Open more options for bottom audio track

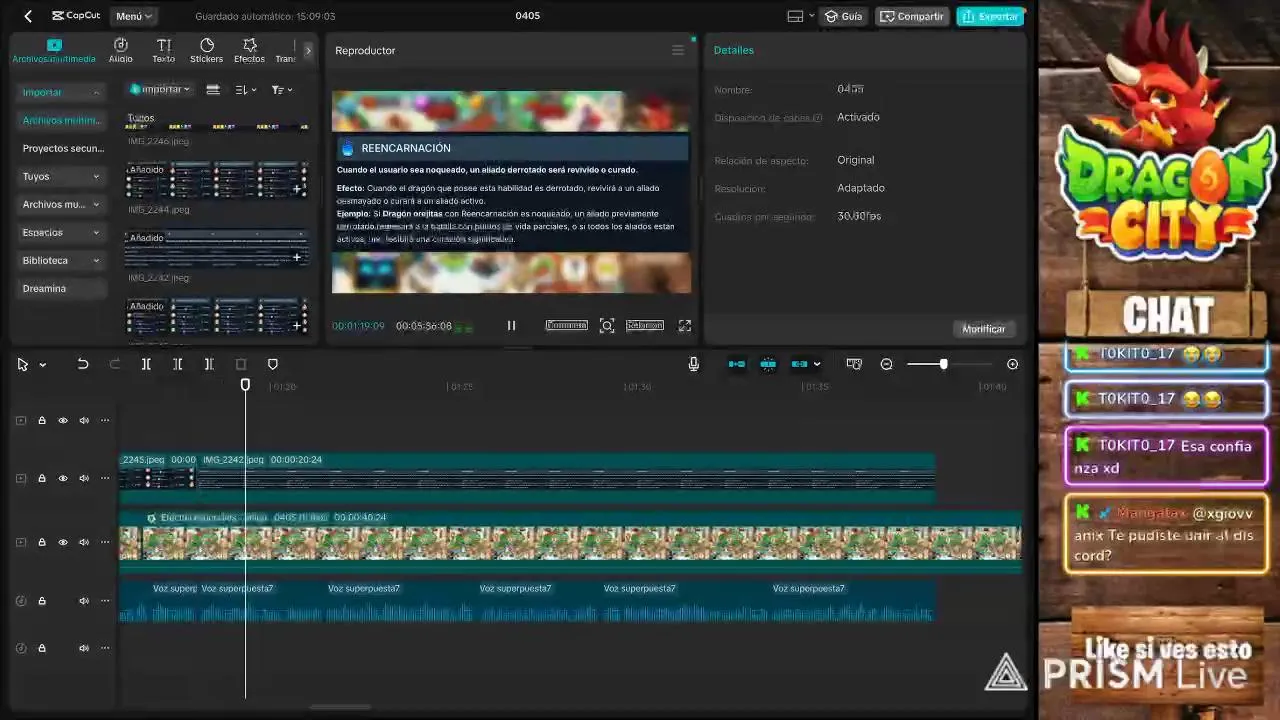point(105,648)
